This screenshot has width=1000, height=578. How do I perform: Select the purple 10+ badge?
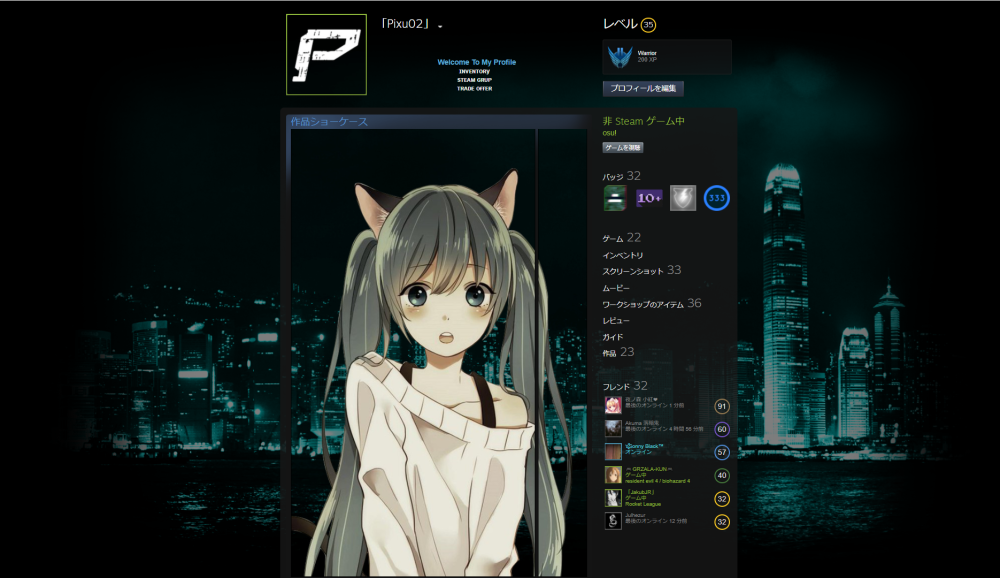point(649,198)
